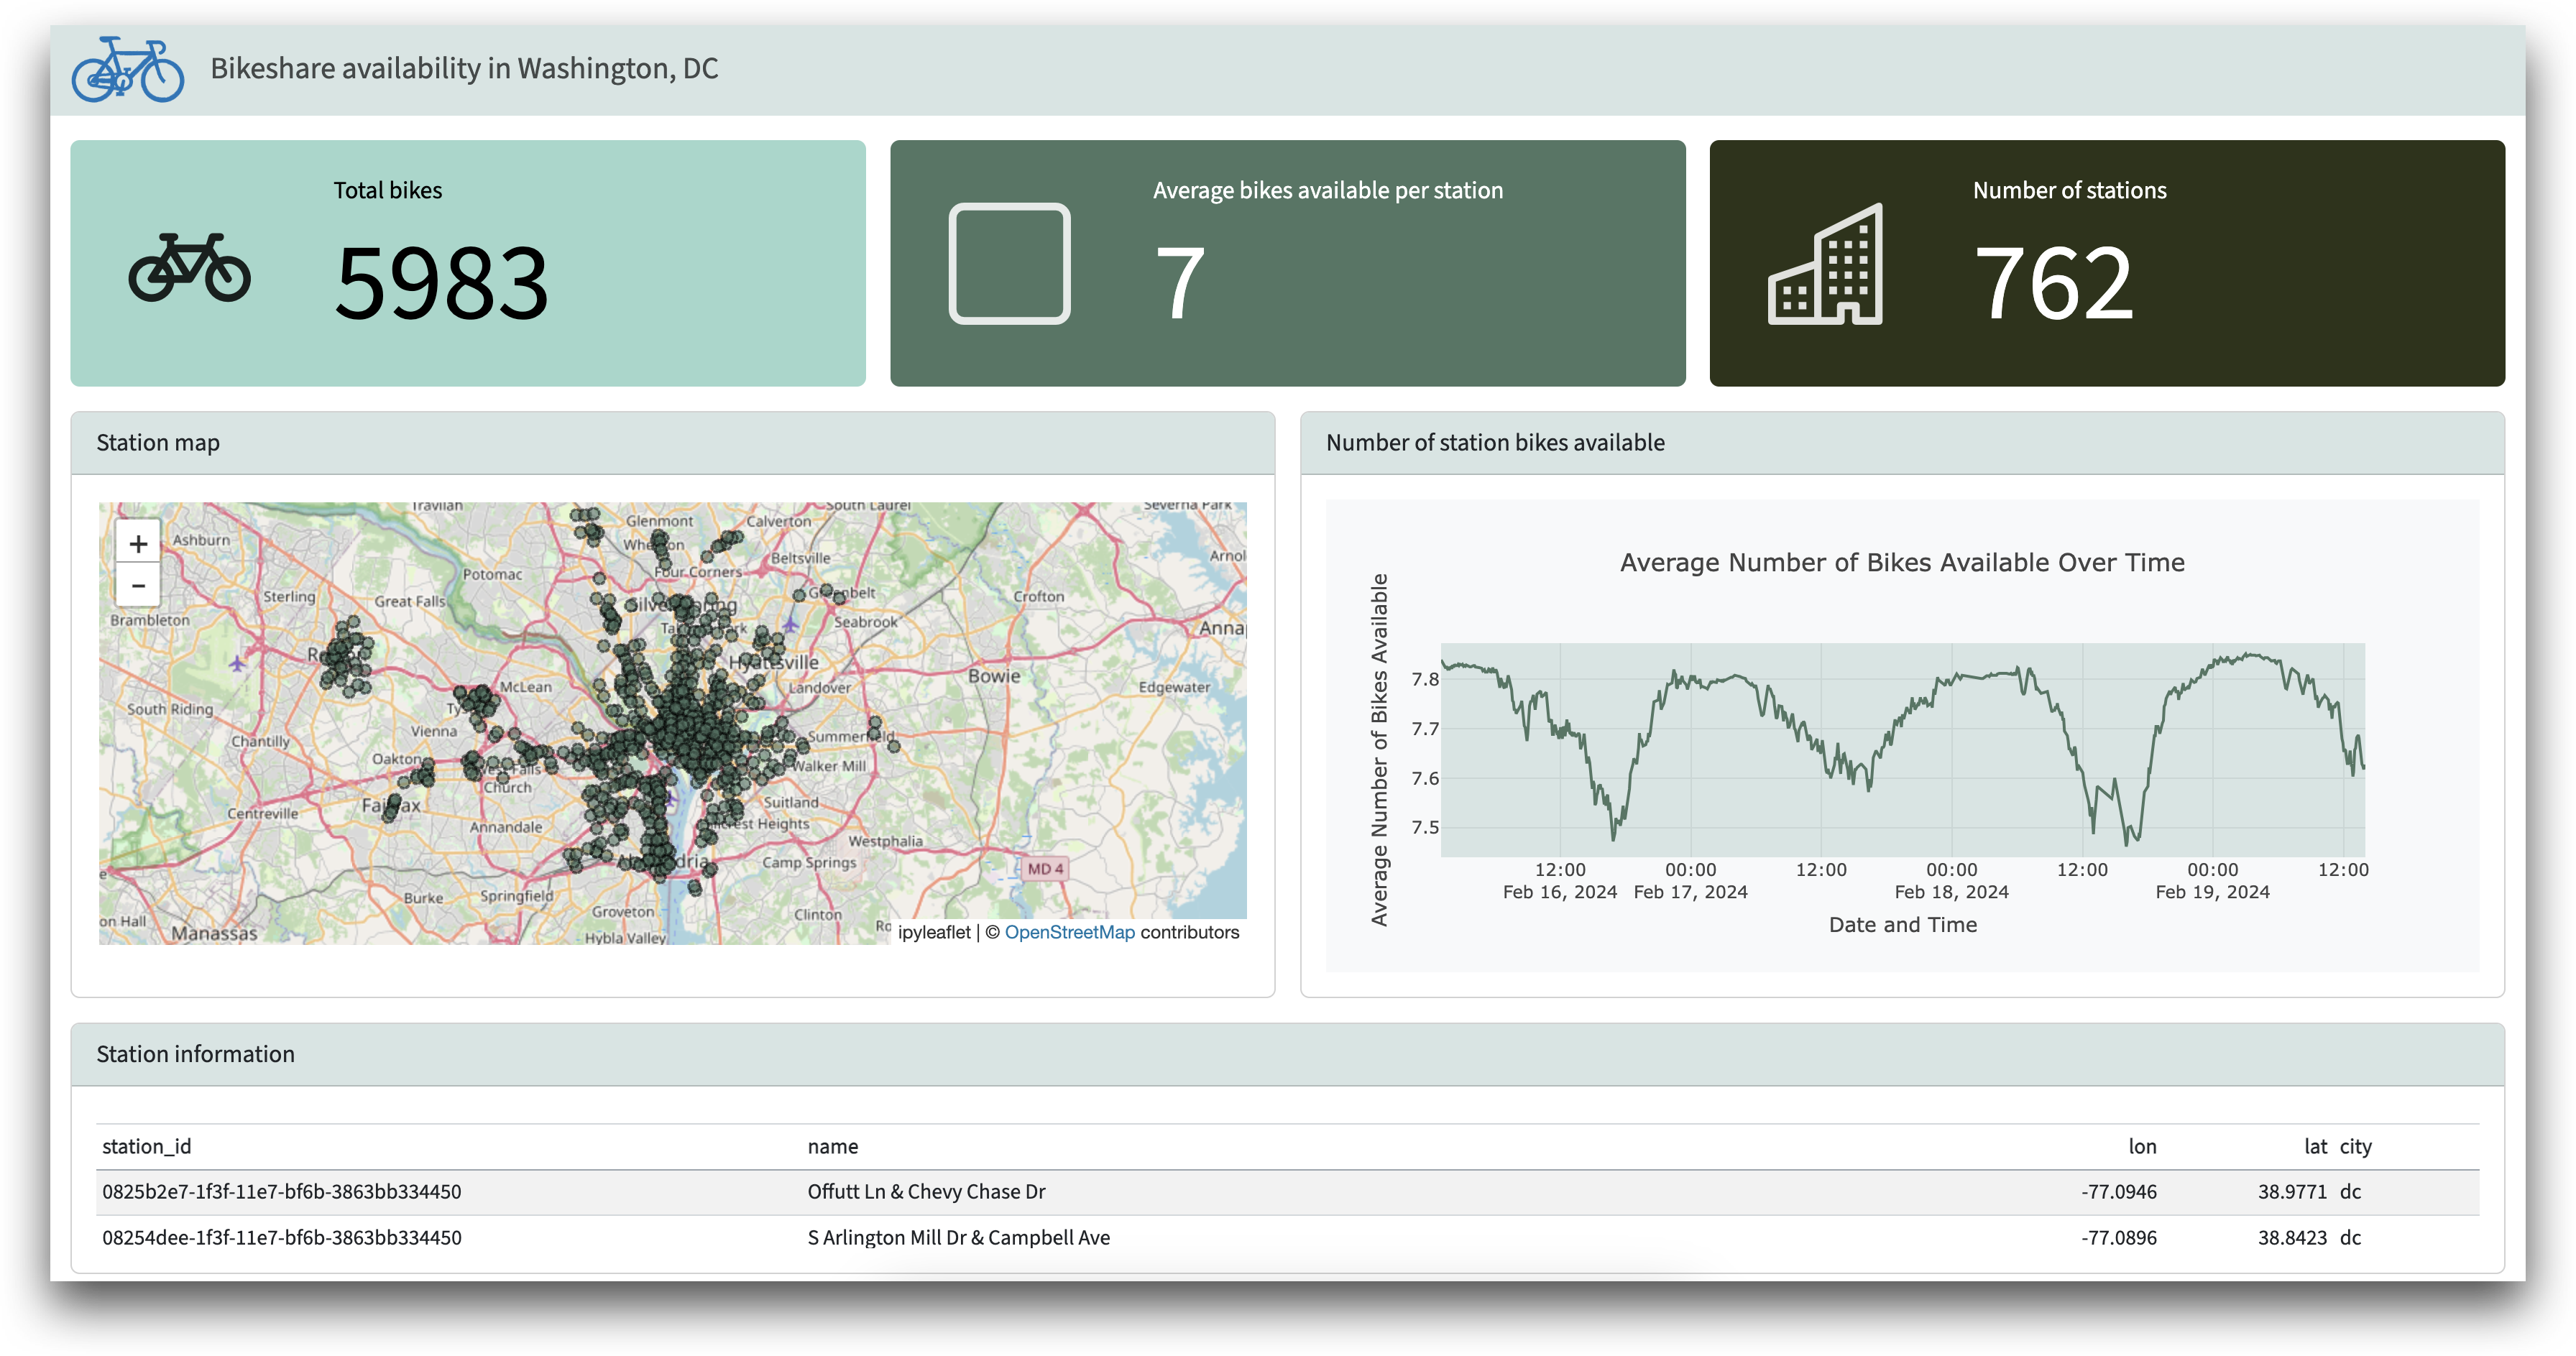Click the station_id column header
Image resolution: width=2576 pixels, height=1356 pixels.
click(146, 1146)
